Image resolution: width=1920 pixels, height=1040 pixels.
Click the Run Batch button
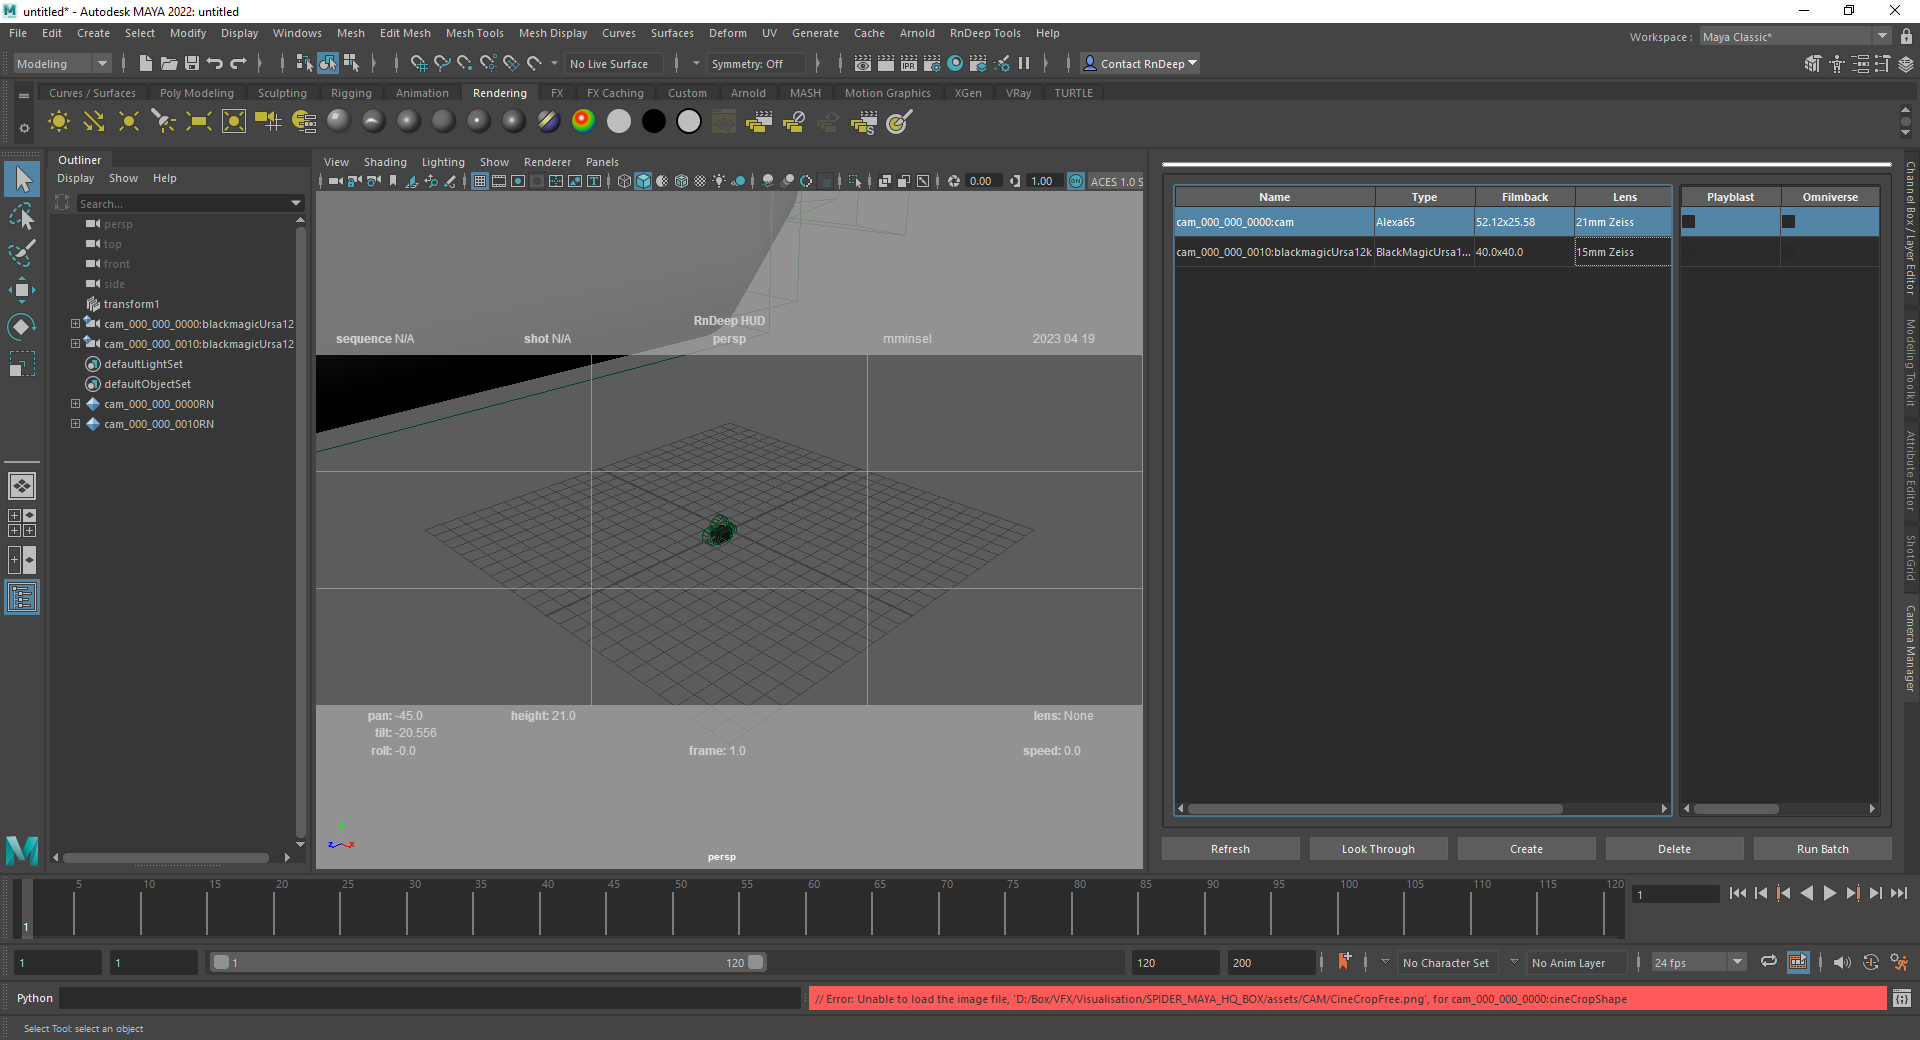coord(1821,849)
